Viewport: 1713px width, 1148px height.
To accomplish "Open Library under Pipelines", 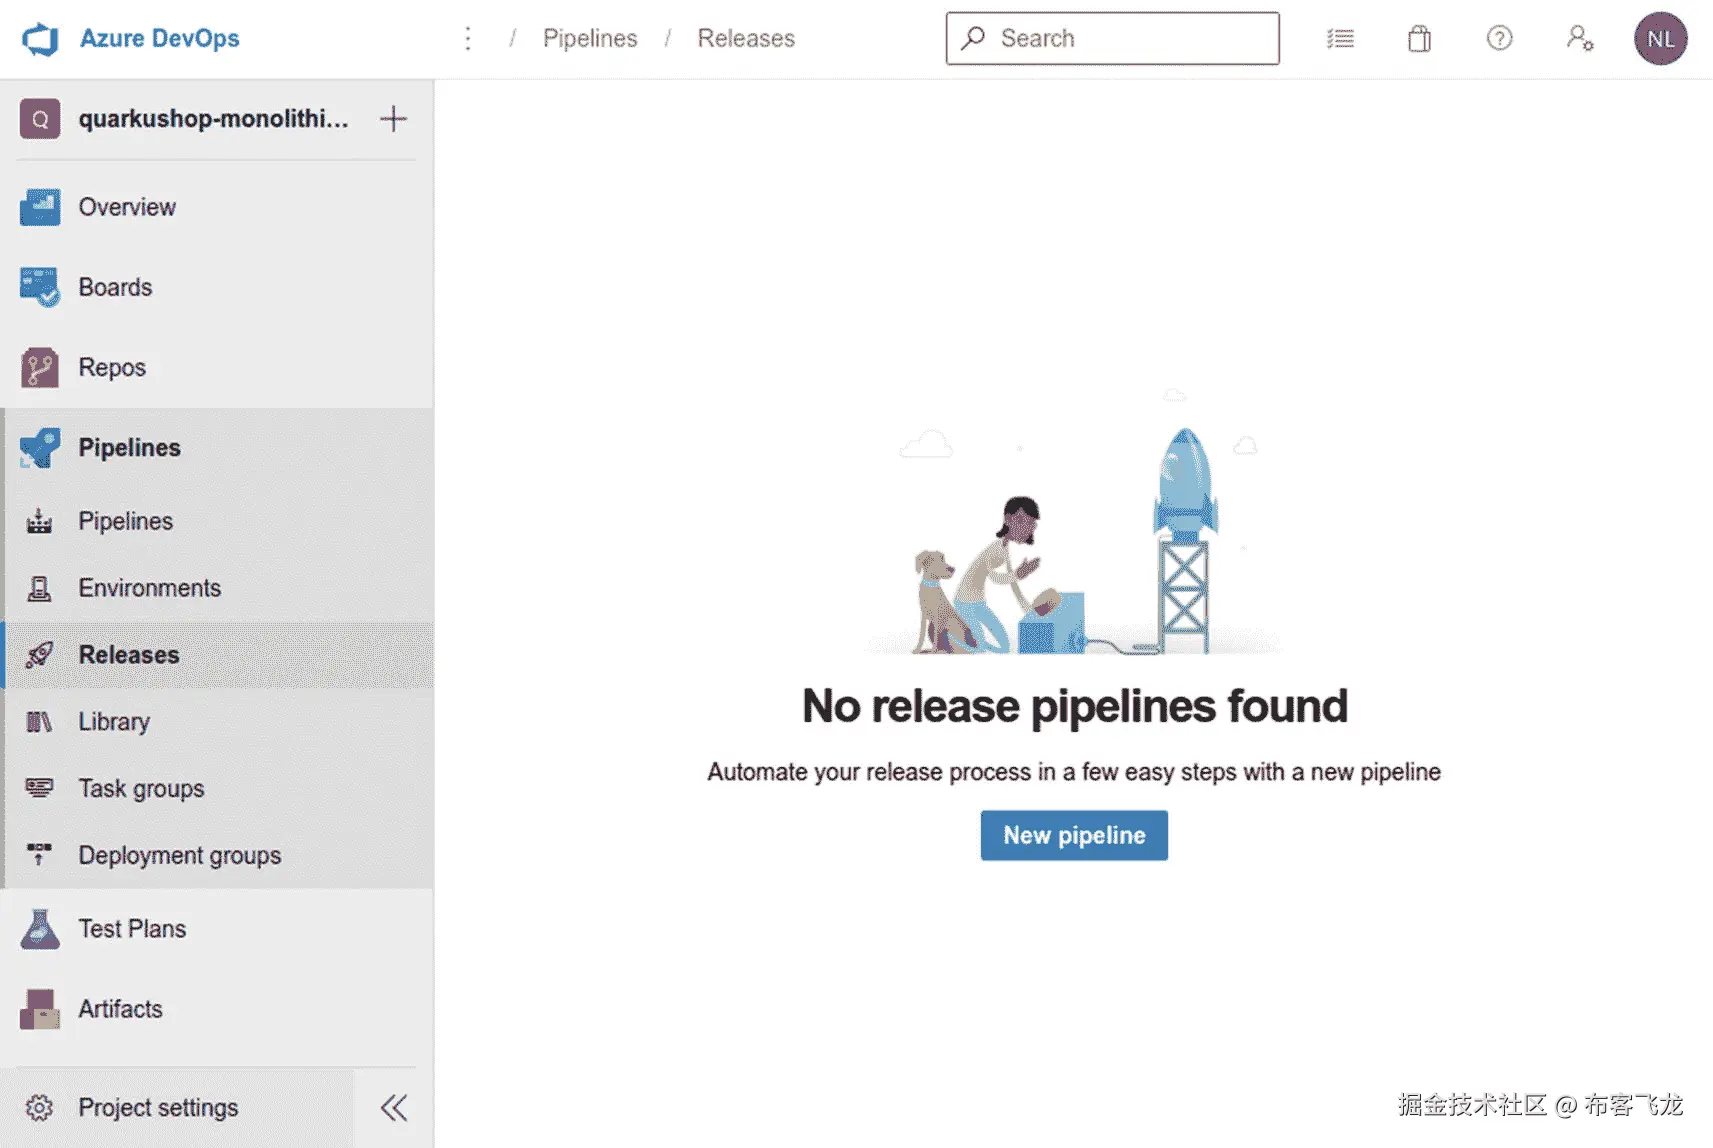I will pos(114,721).
